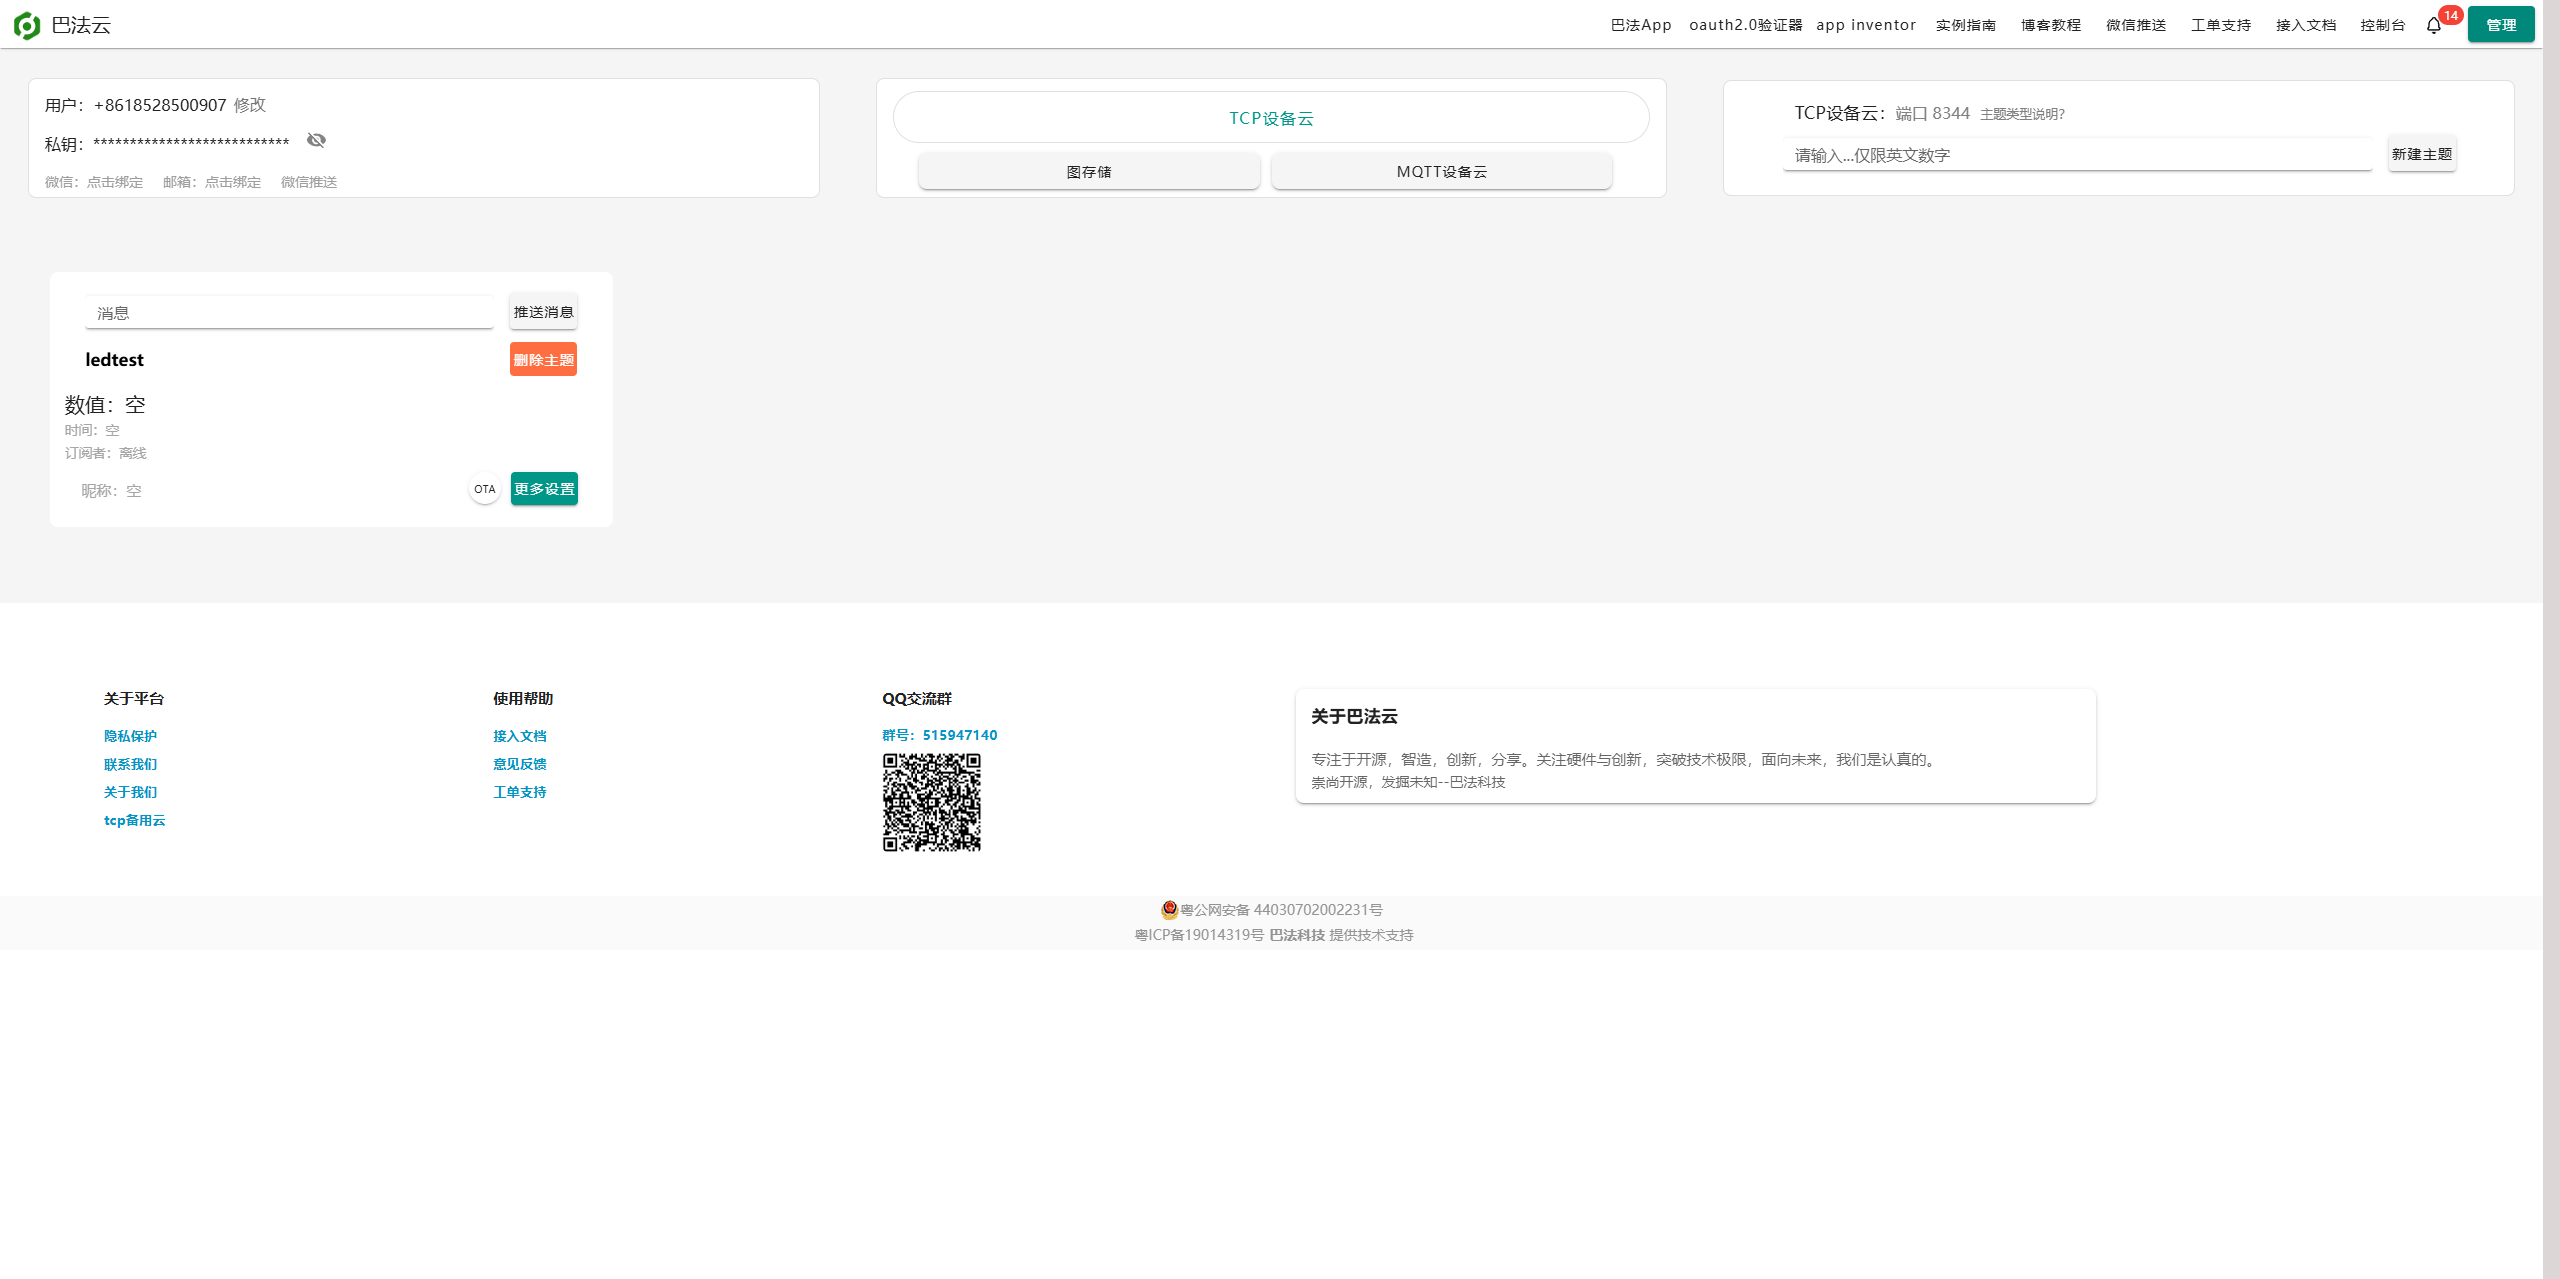Open oauth2.0验证器 menu item
2560x1279 pixels.
click(x=1746, y=25)
